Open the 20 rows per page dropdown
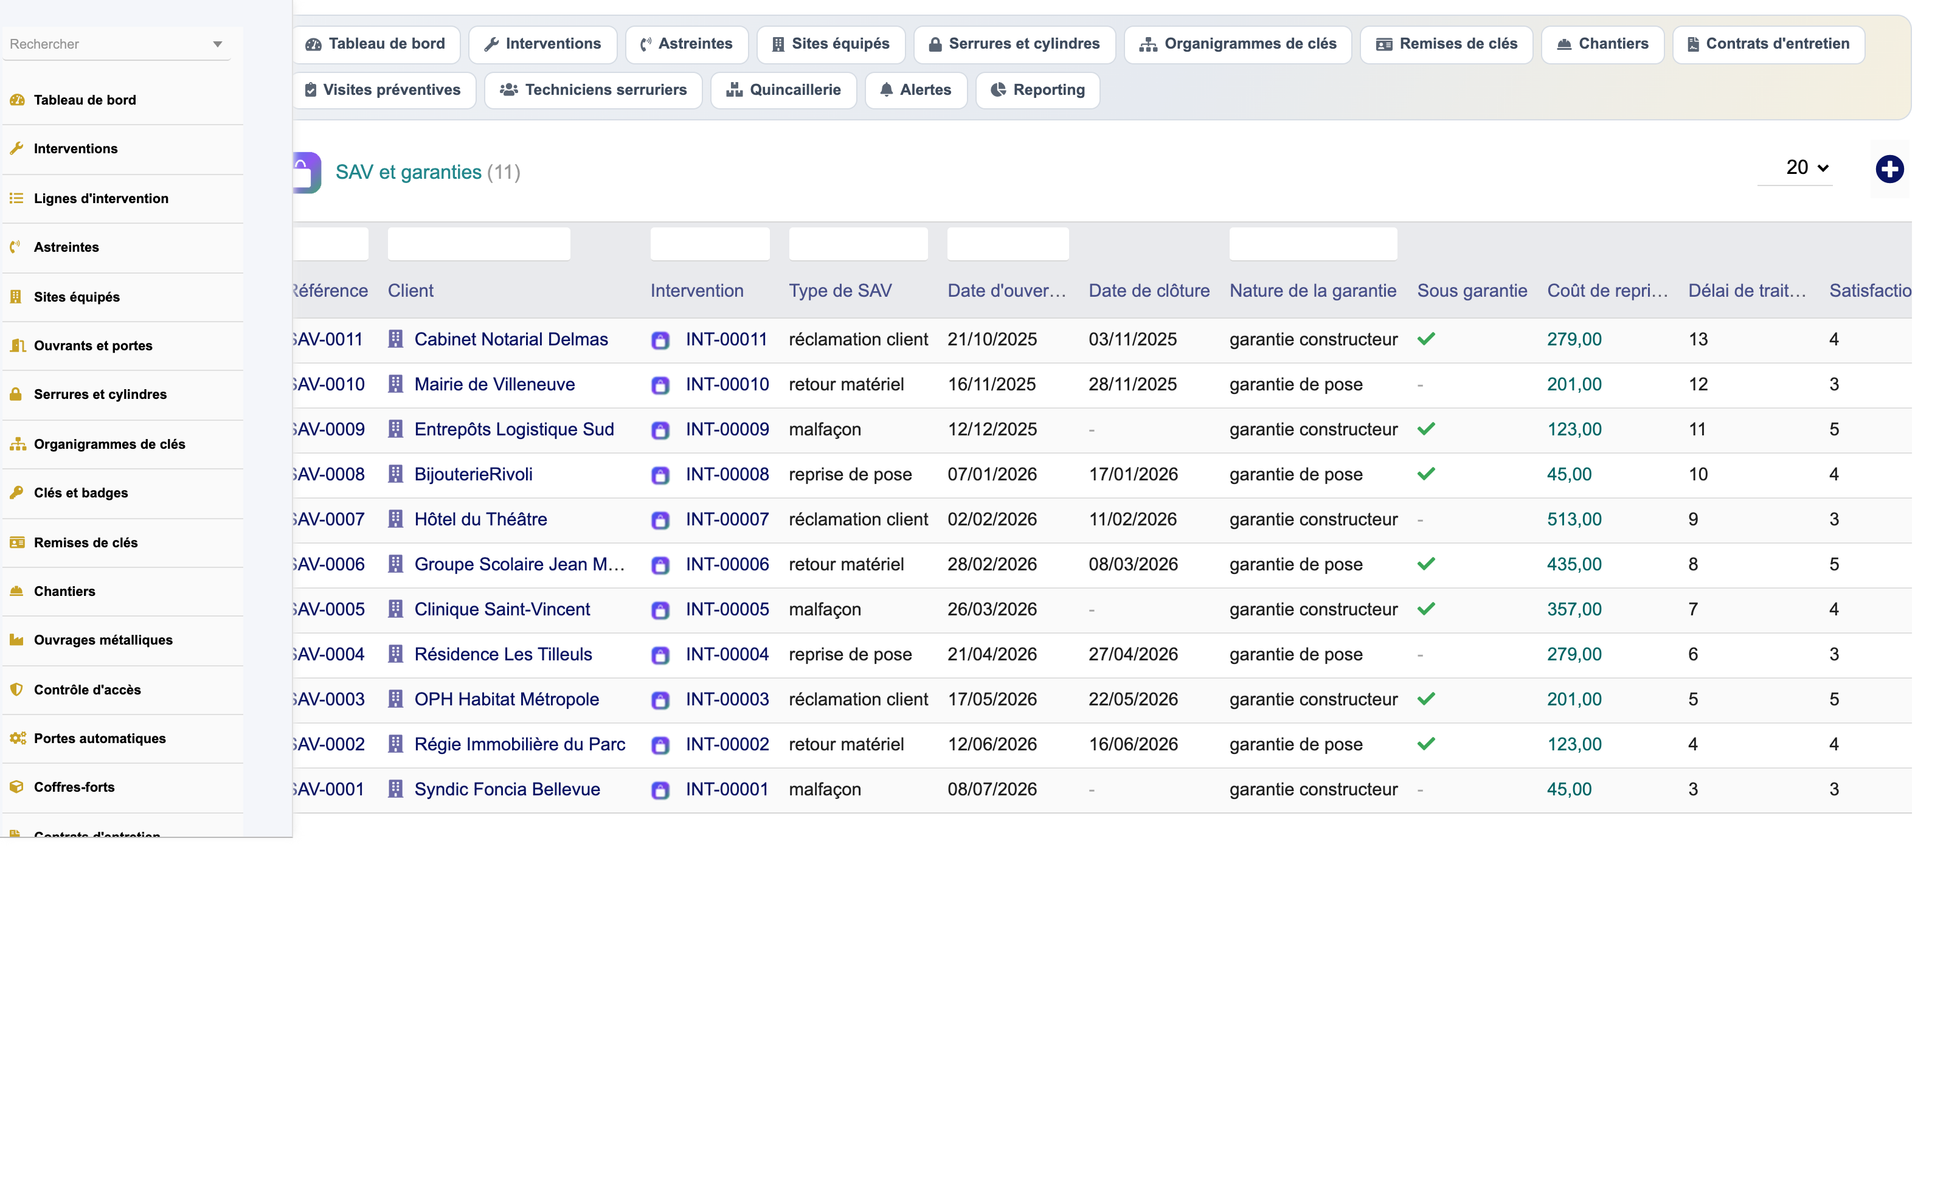The width and height of the screenshot is (1946, 1204). (1807, 168)
